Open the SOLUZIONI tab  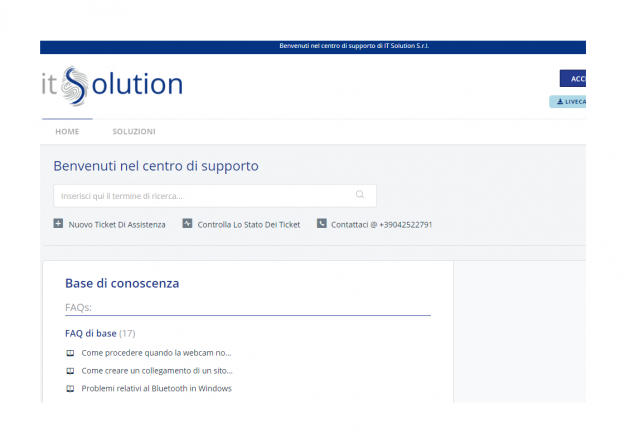[x=134, y=132]
